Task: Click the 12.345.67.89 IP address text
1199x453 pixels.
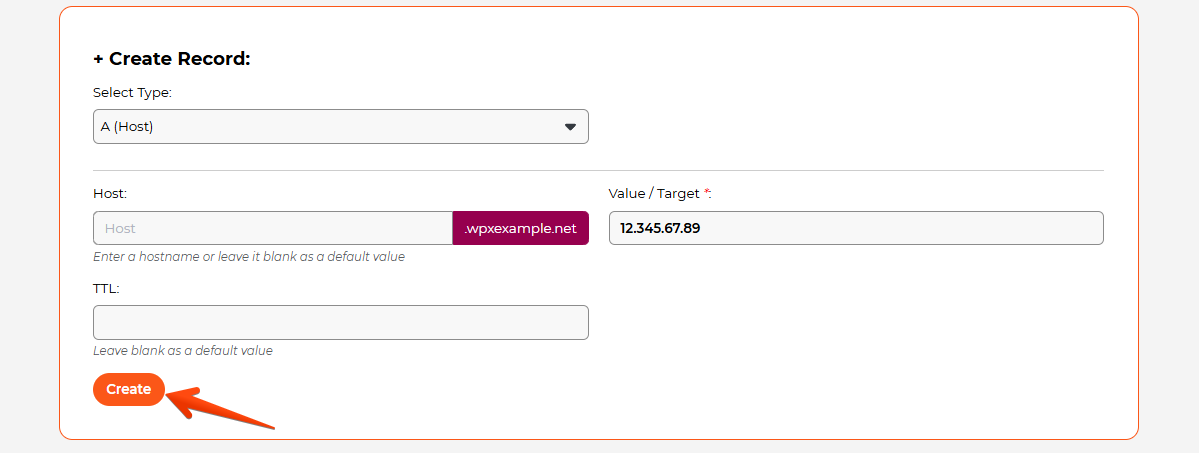Action: click(x=660, y=228)
